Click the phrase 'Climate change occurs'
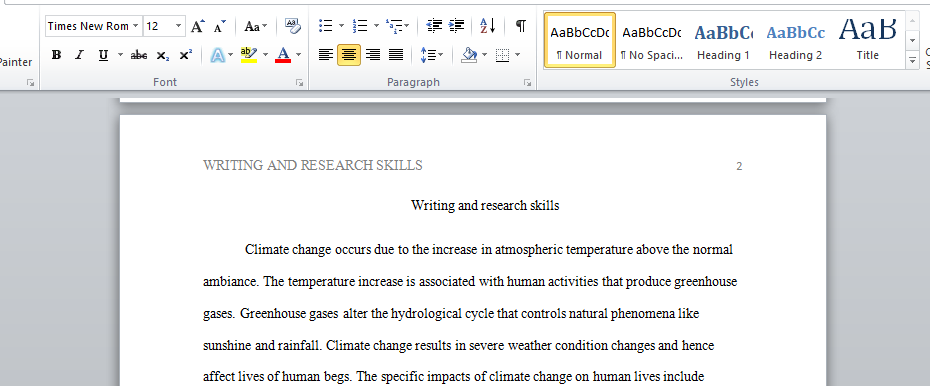 tap(308, 250)
